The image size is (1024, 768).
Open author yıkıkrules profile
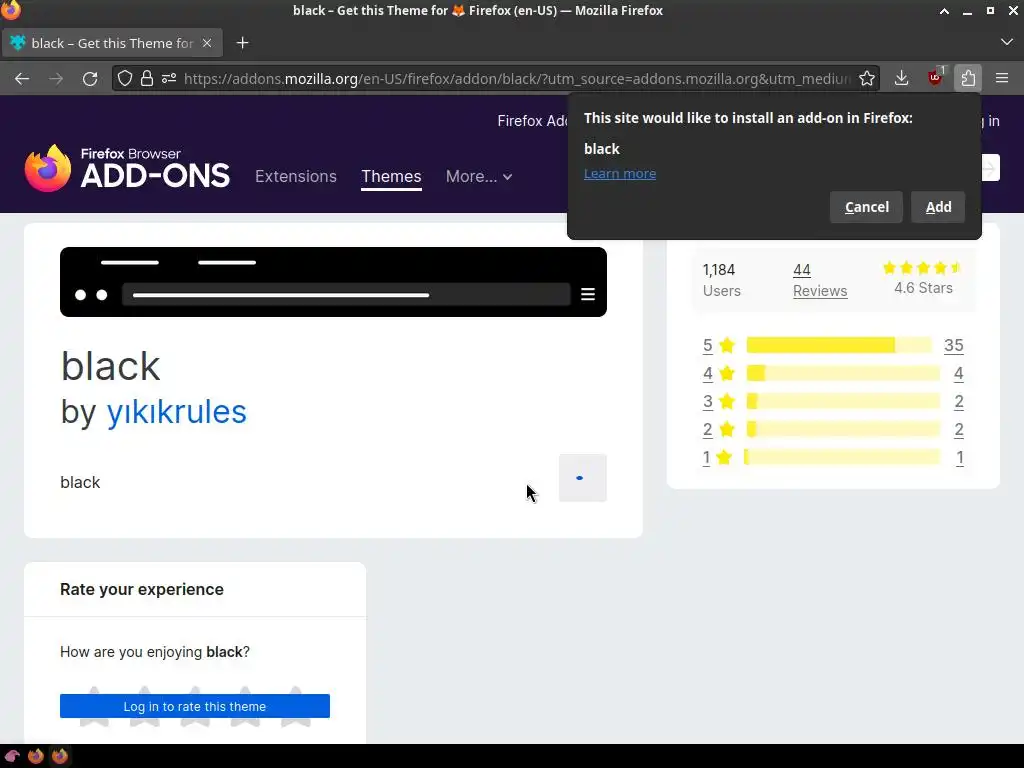pyautogui.click(x=176, y=412)
